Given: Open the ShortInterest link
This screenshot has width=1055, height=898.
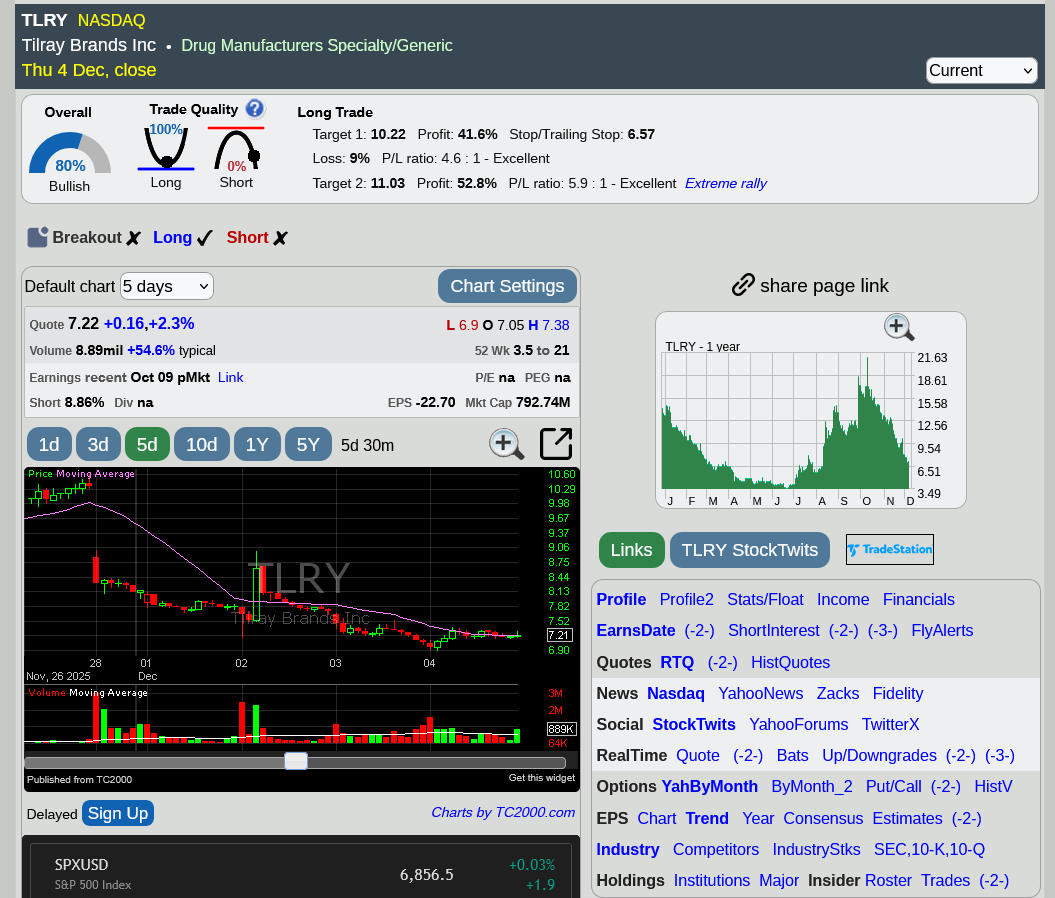Looking at the screenshot, I should [774, 630].
